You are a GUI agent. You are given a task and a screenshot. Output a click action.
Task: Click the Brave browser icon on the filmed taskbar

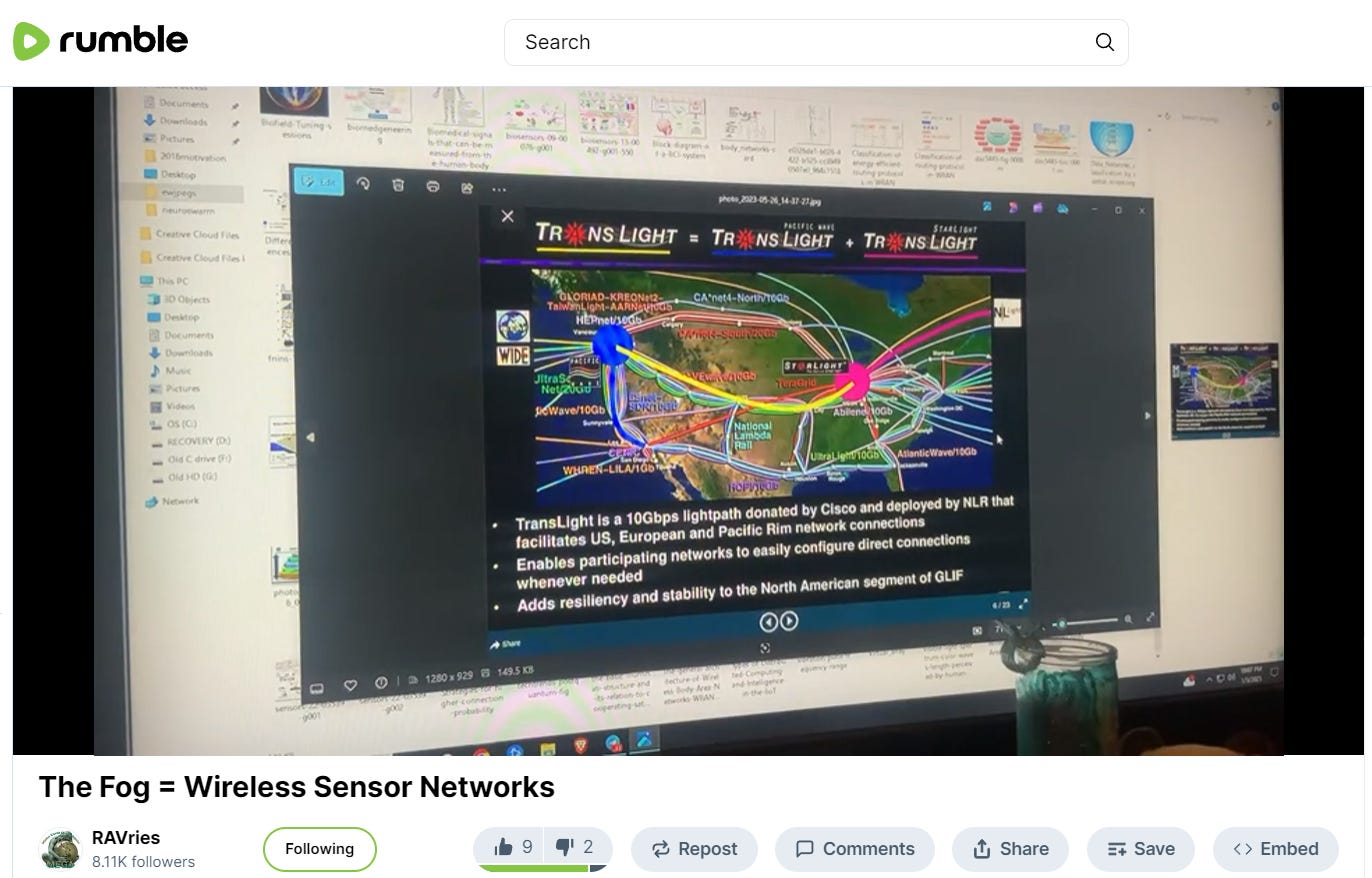pos(580,747)
